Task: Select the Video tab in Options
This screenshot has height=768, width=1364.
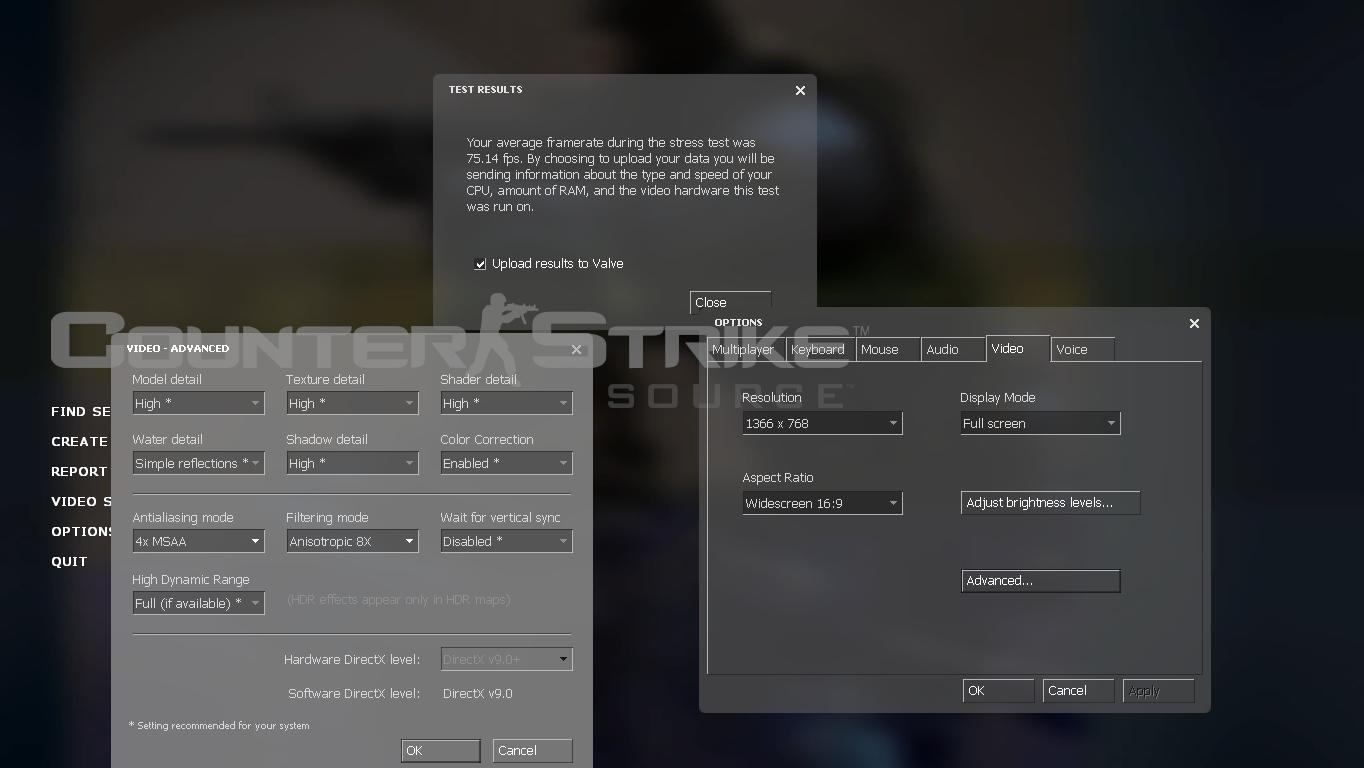Action: (x=1017, y=348)
